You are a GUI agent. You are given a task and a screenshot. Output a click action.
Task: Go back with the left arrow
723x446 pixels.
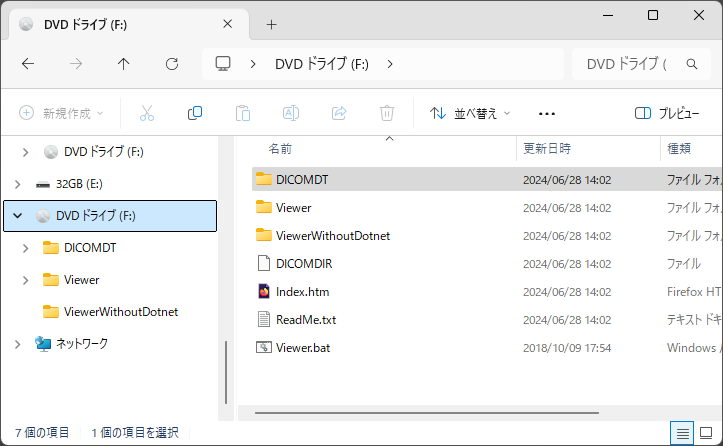[x=28, y=64]
